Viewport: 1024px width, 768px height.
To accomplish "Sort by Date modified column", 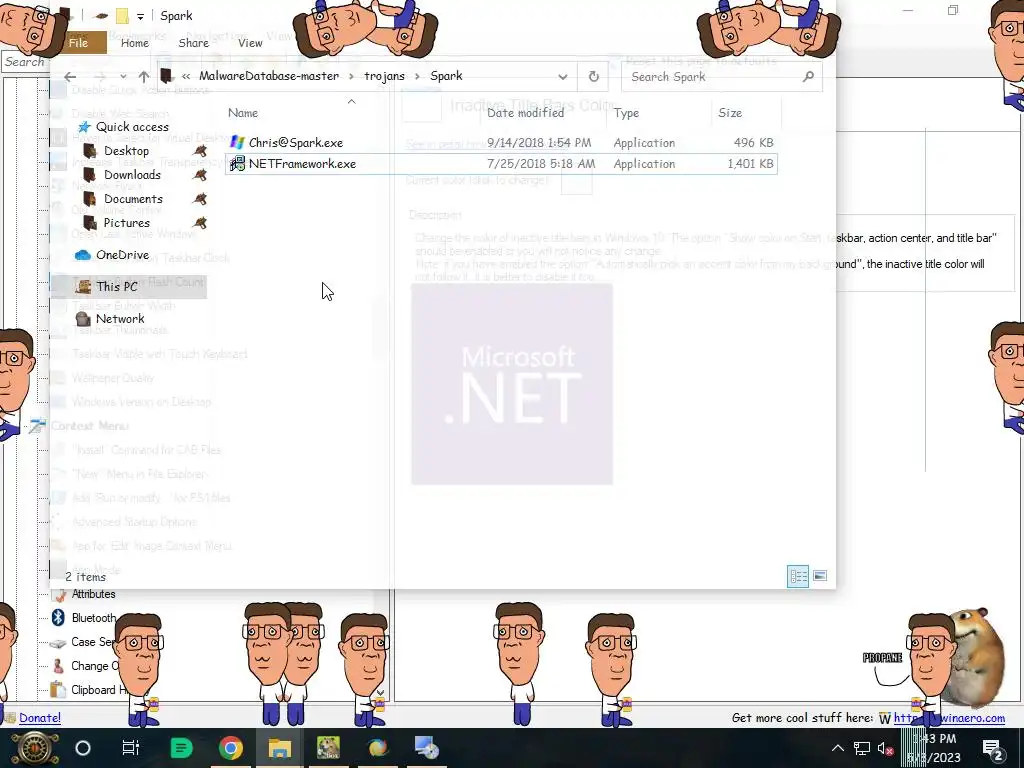I will click(525, 113).
